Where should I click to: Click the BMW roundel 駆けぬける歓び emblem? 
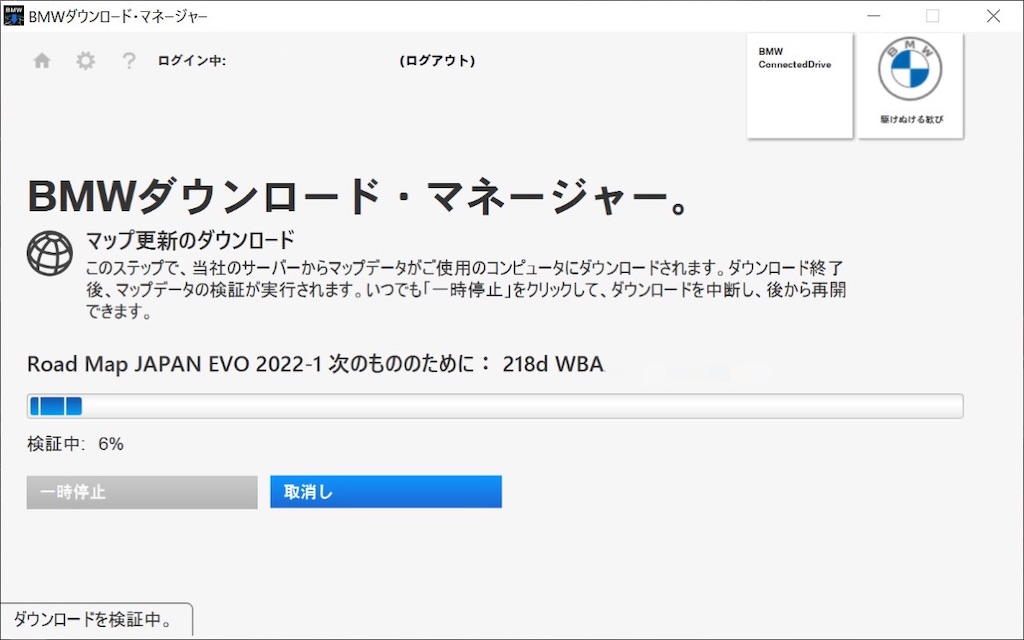pyautogui.click(x=909, y=85)
